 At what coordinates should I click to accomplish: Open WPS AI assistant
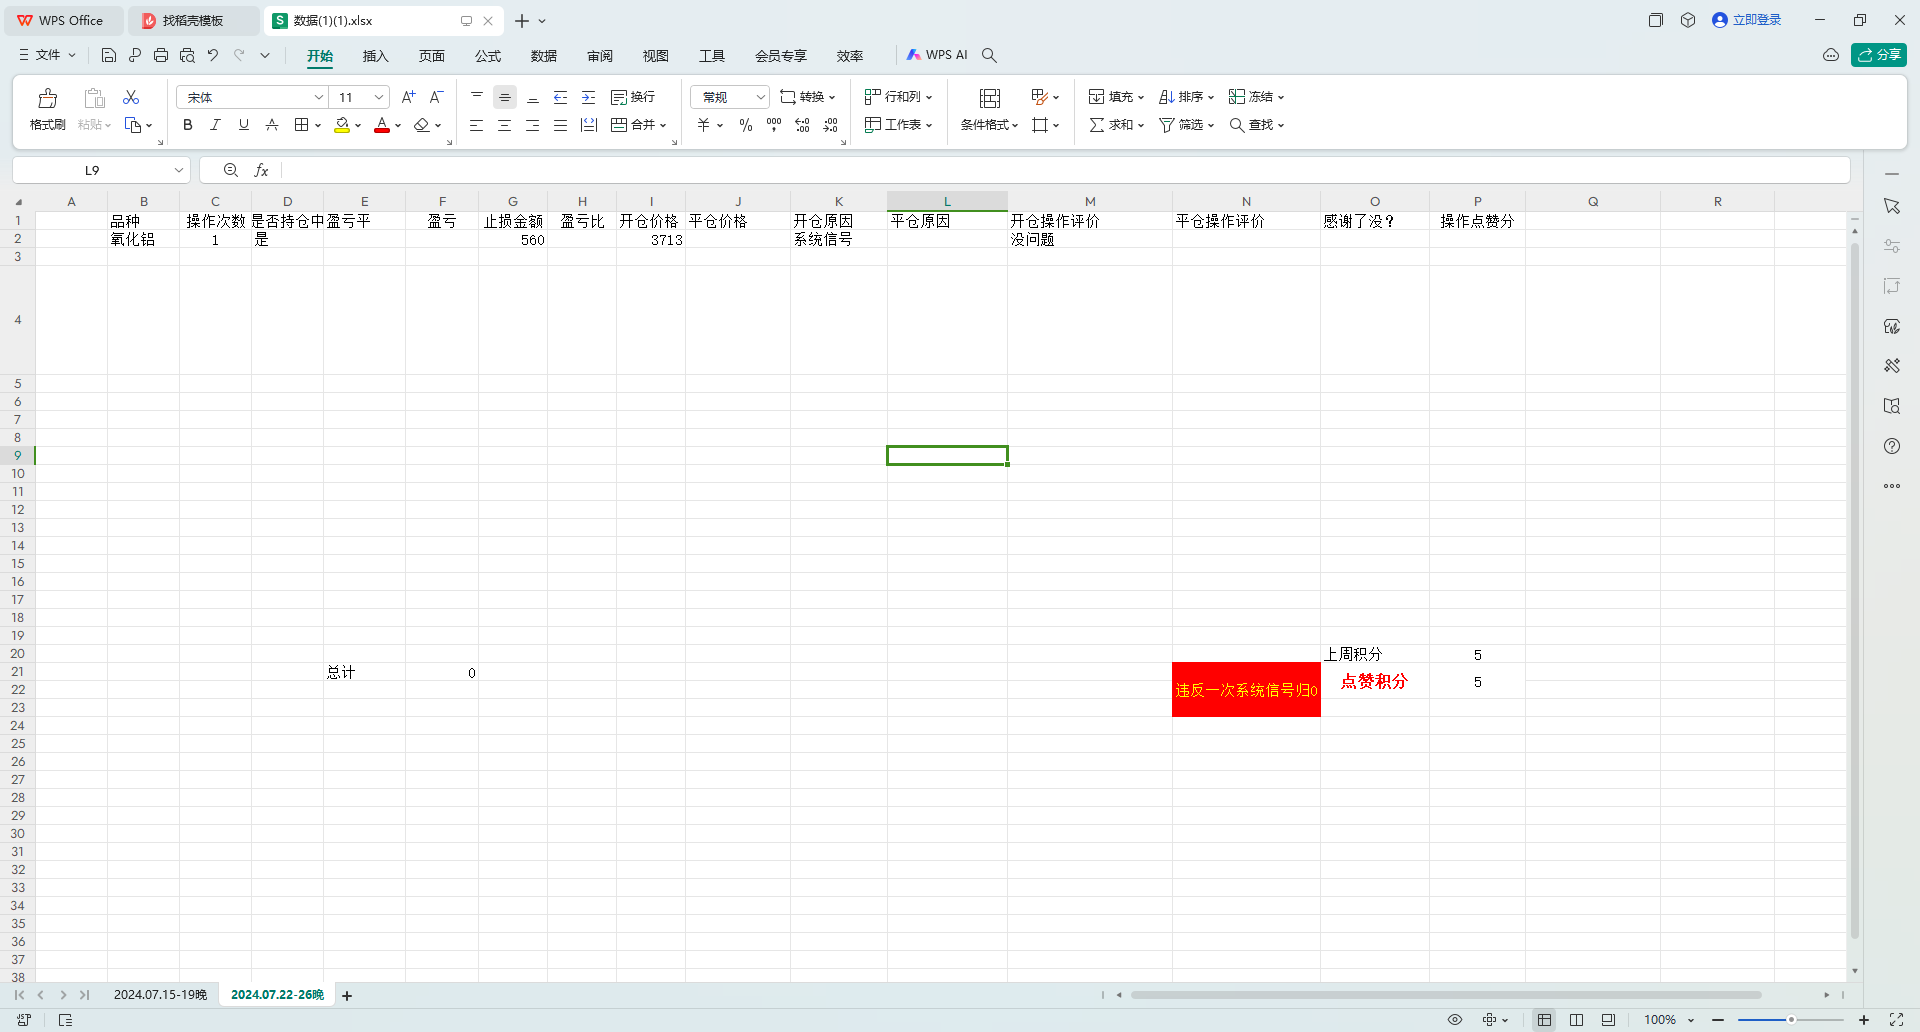(937, 55)
